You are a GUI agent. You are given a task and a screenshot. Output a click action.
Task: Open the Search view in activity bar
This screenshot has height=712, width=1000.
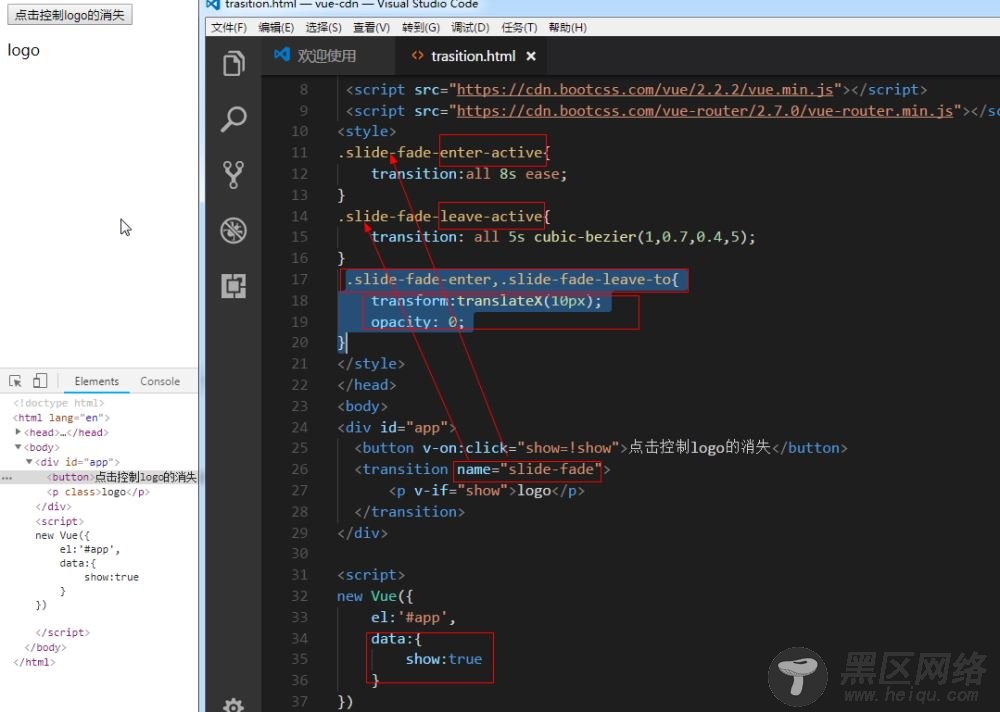coord(233,119)
